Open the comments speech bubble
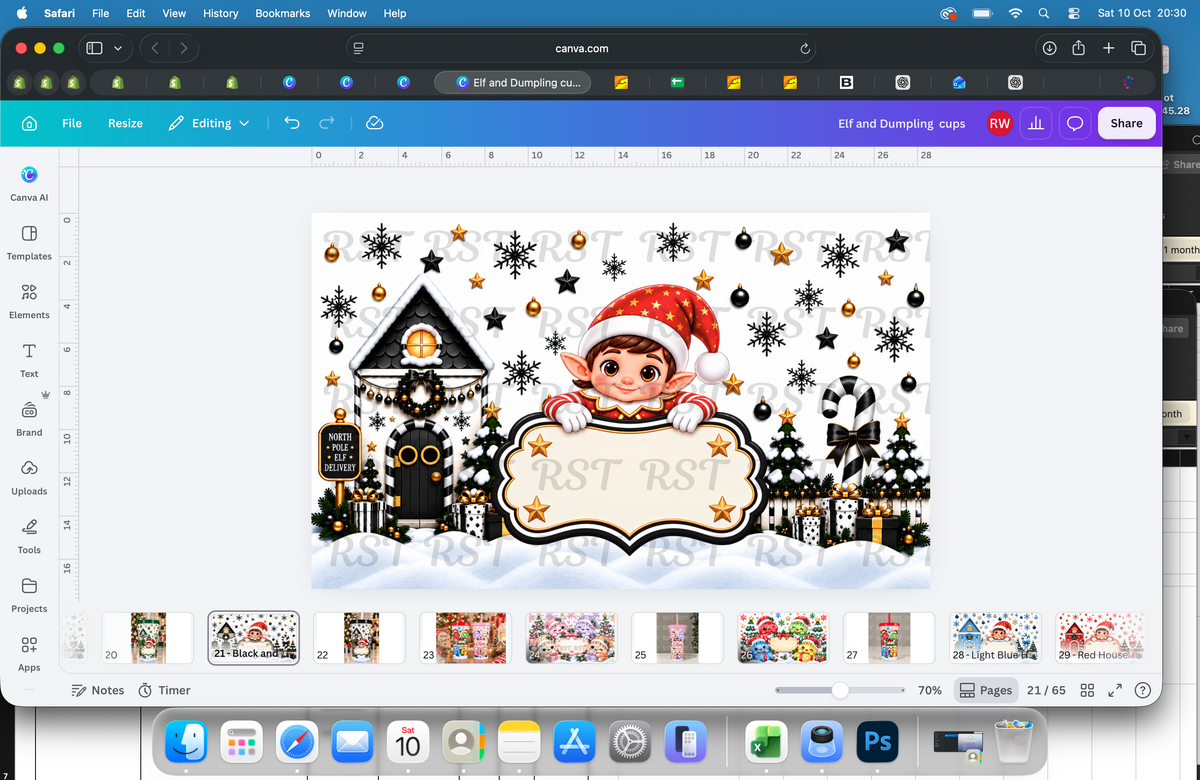The image size is (1200, 780). [1075, 123]
